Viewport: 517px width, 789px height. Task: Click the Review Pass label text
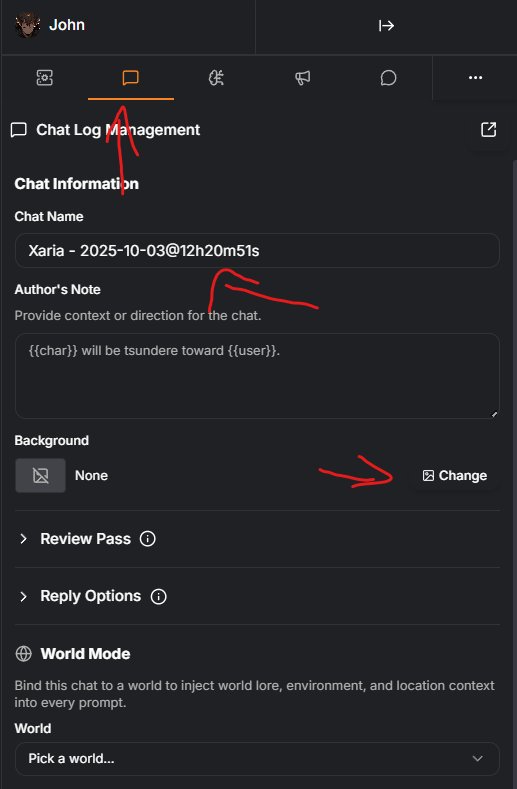pyautogui.click(x=86, y=539)
